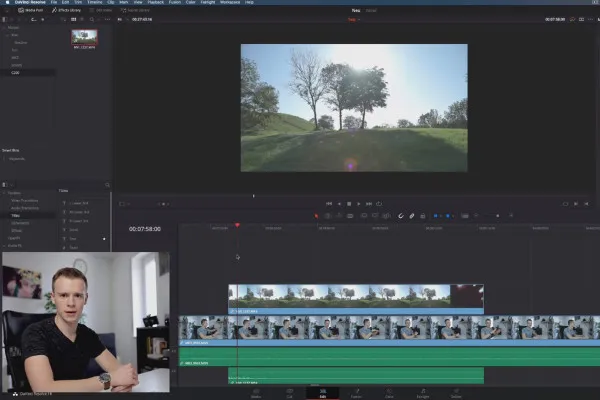
Task: Click the viewer Transform overlay icon
Action: tap(122, 204)
